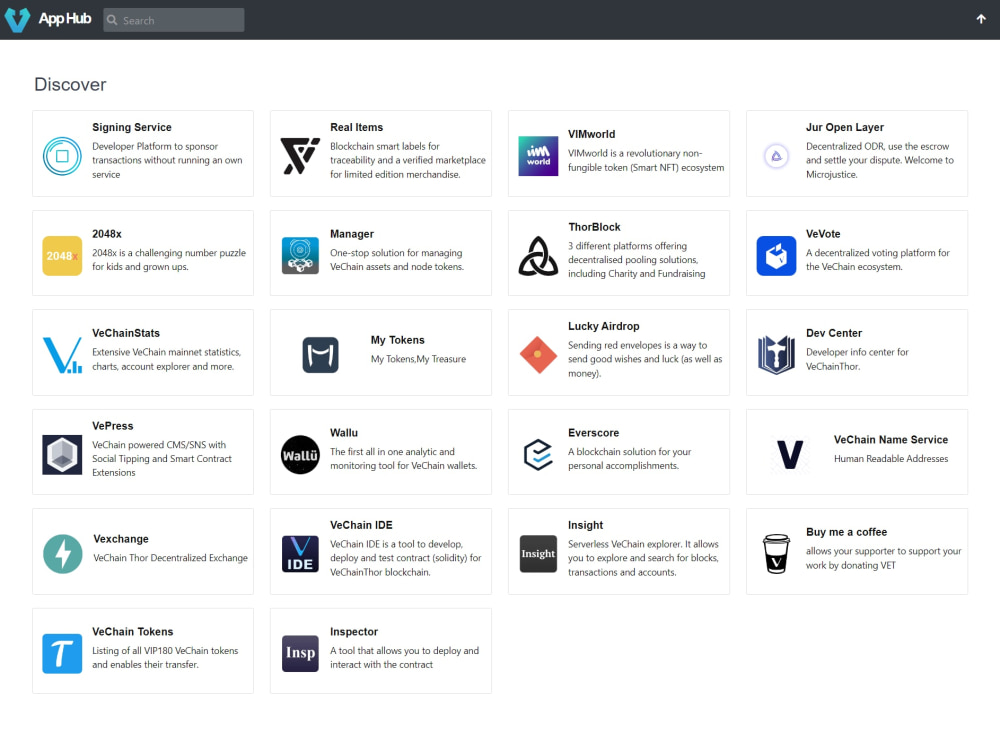Screen dimensions: 1000x750
Task: Click the ThorBlock title
Action: (x=594, y=227)
